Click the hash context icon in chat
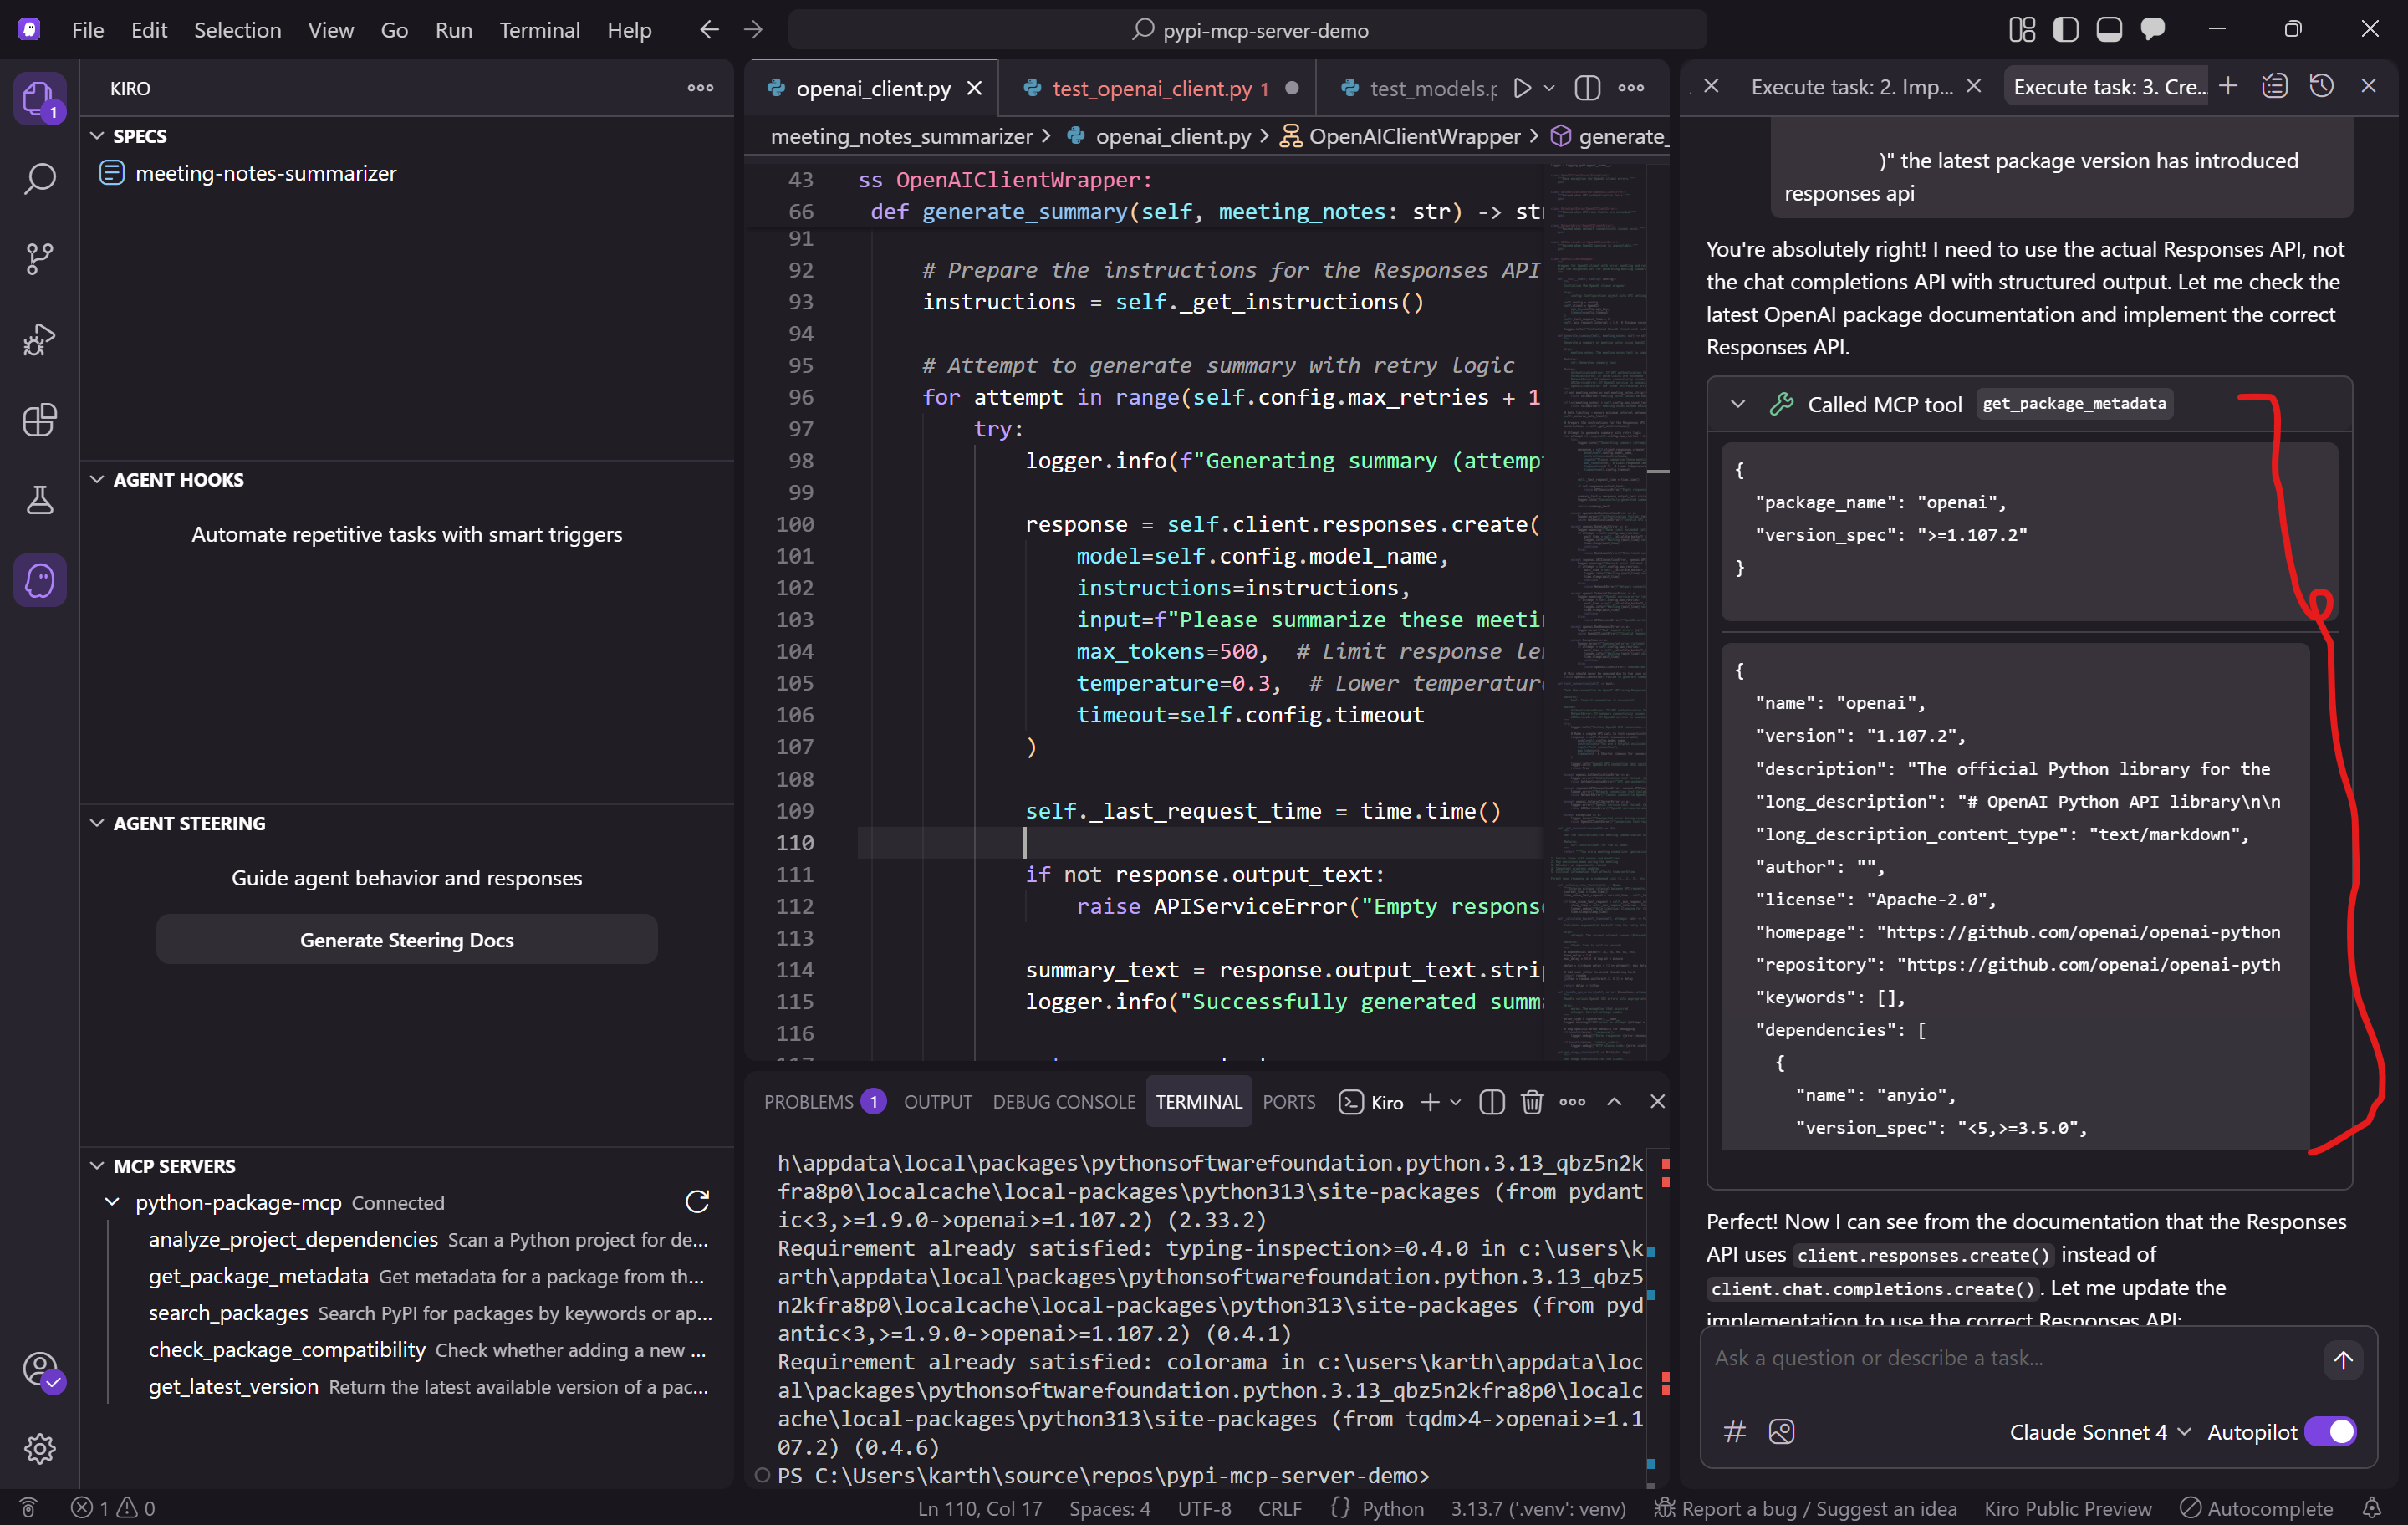The image size is (2408, 1525). click(1735, 1432)
